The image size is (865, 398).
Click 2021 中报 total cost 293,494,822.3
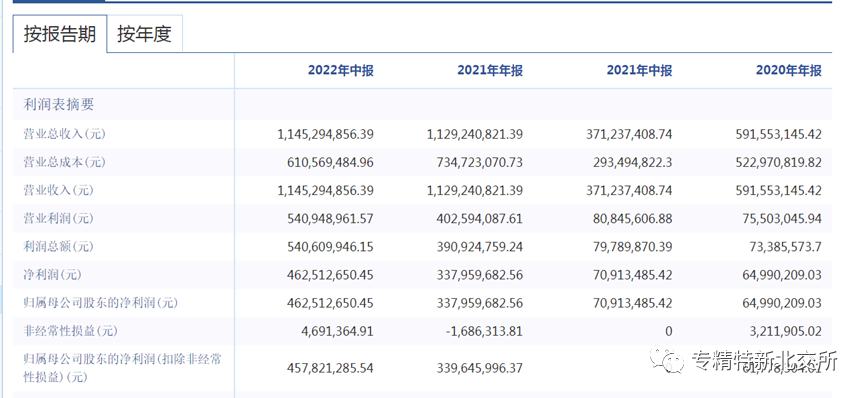629,162
